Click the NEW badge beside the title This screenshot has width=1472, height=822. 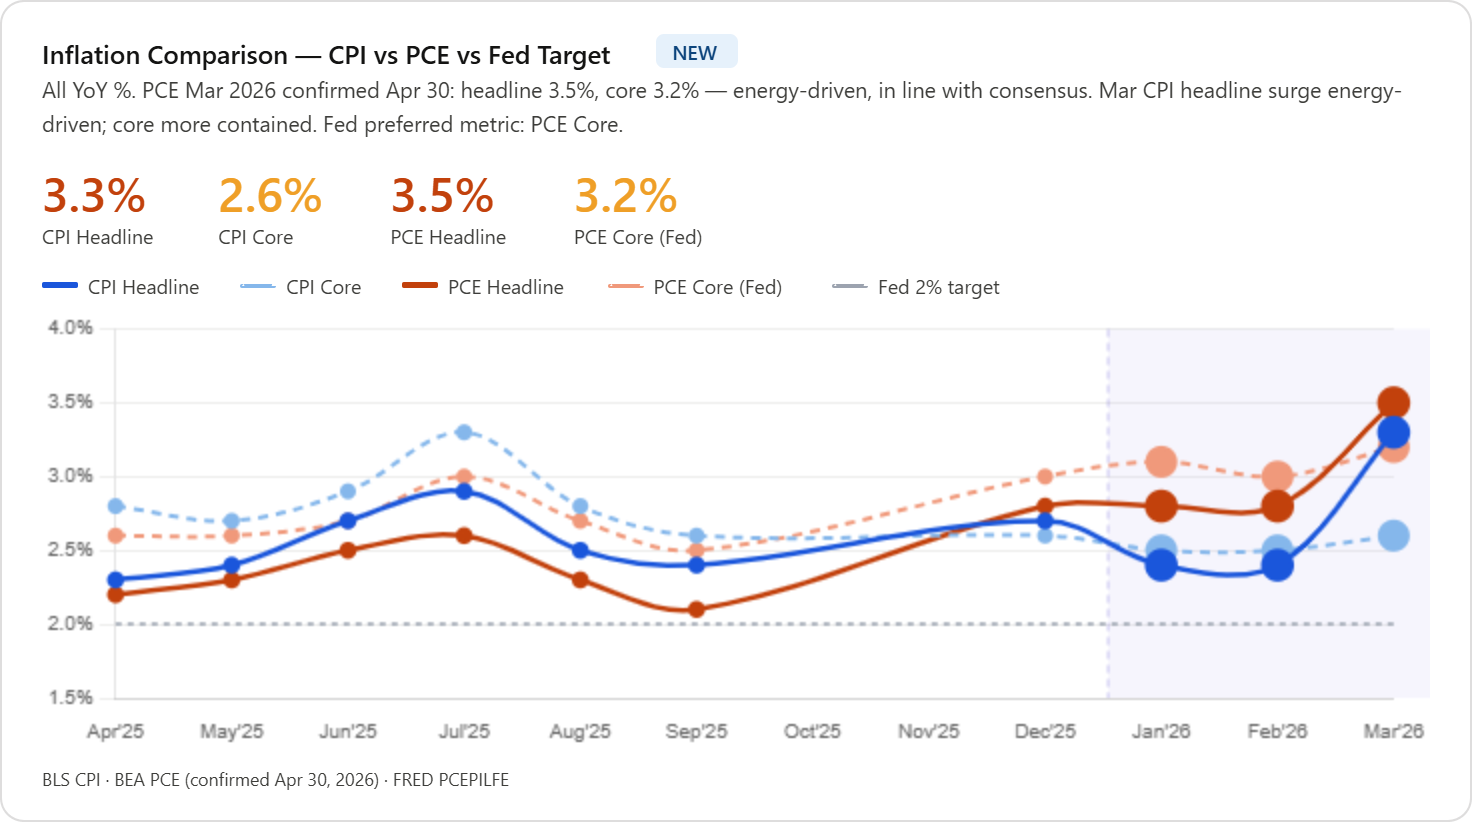pyautogui.click(x=696, y=53)
